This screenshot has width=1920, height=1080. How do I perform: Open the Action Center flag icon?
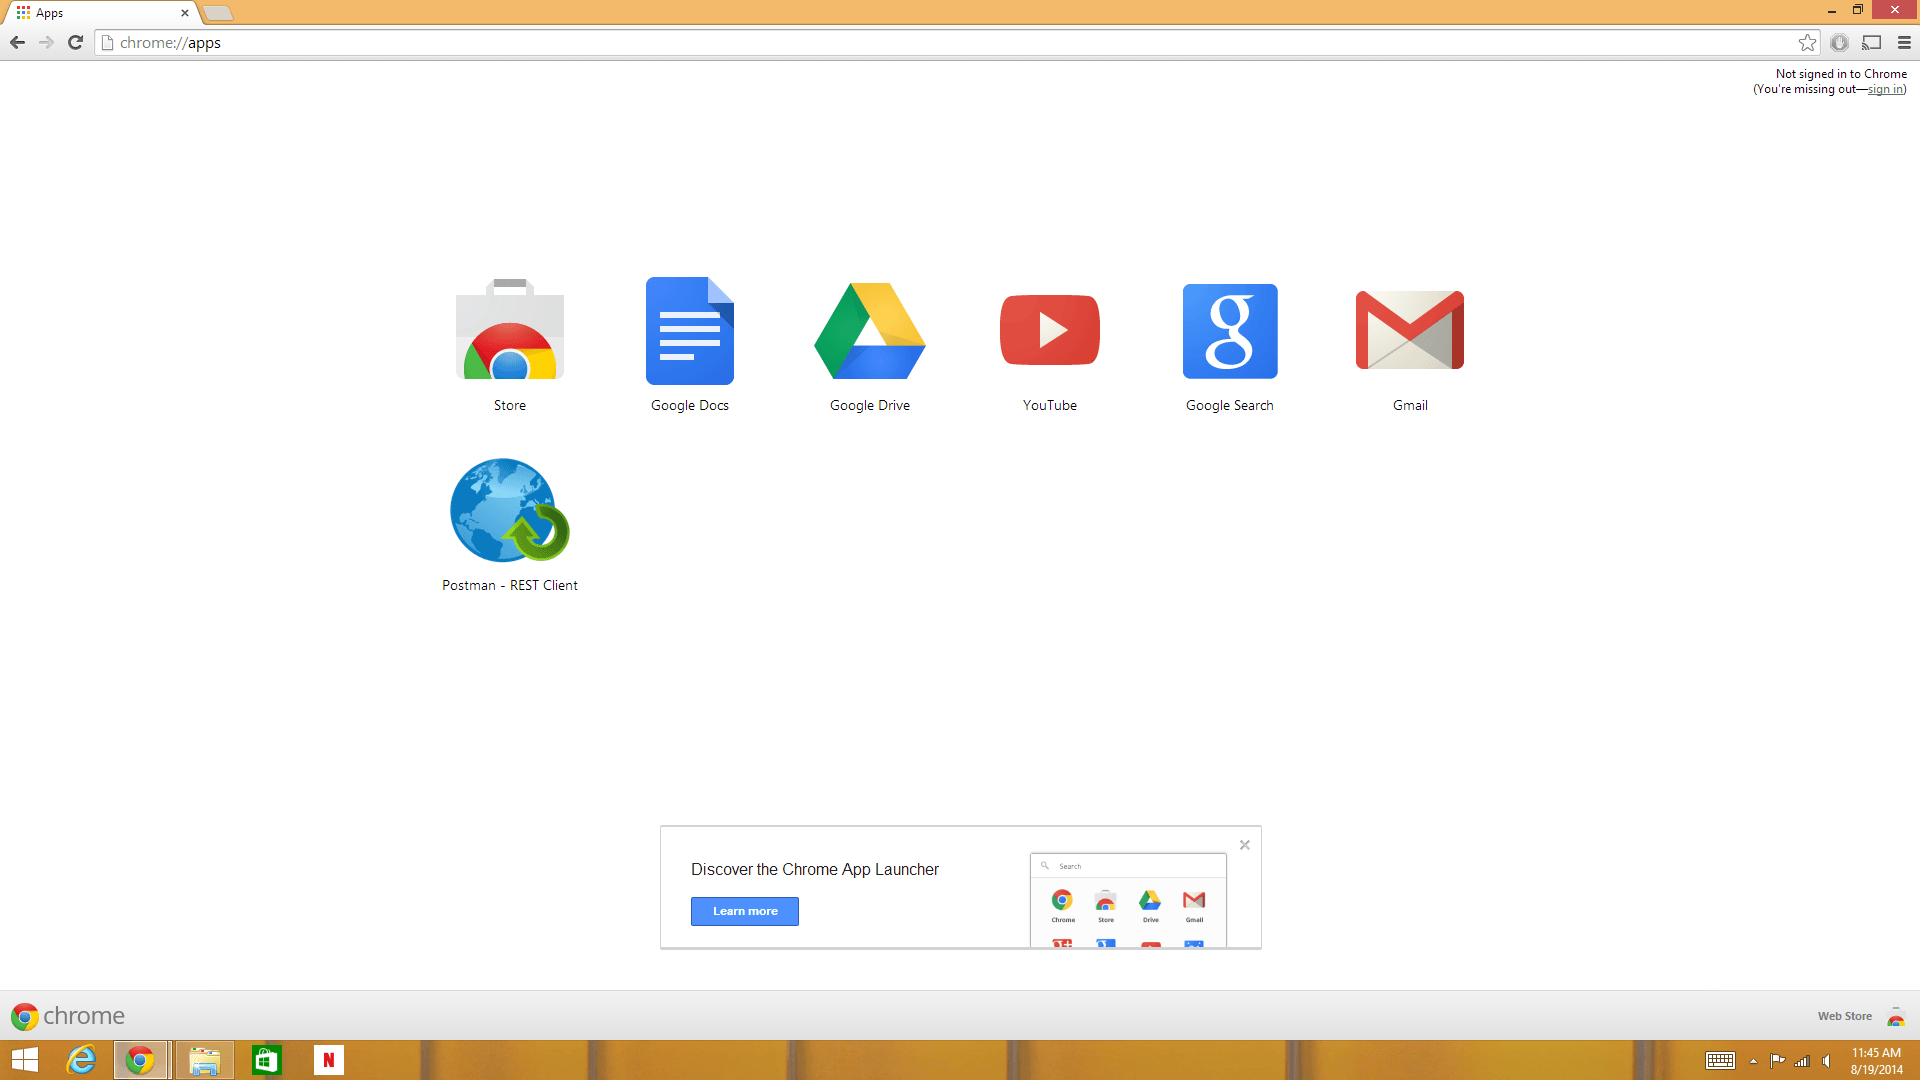1777,1061
